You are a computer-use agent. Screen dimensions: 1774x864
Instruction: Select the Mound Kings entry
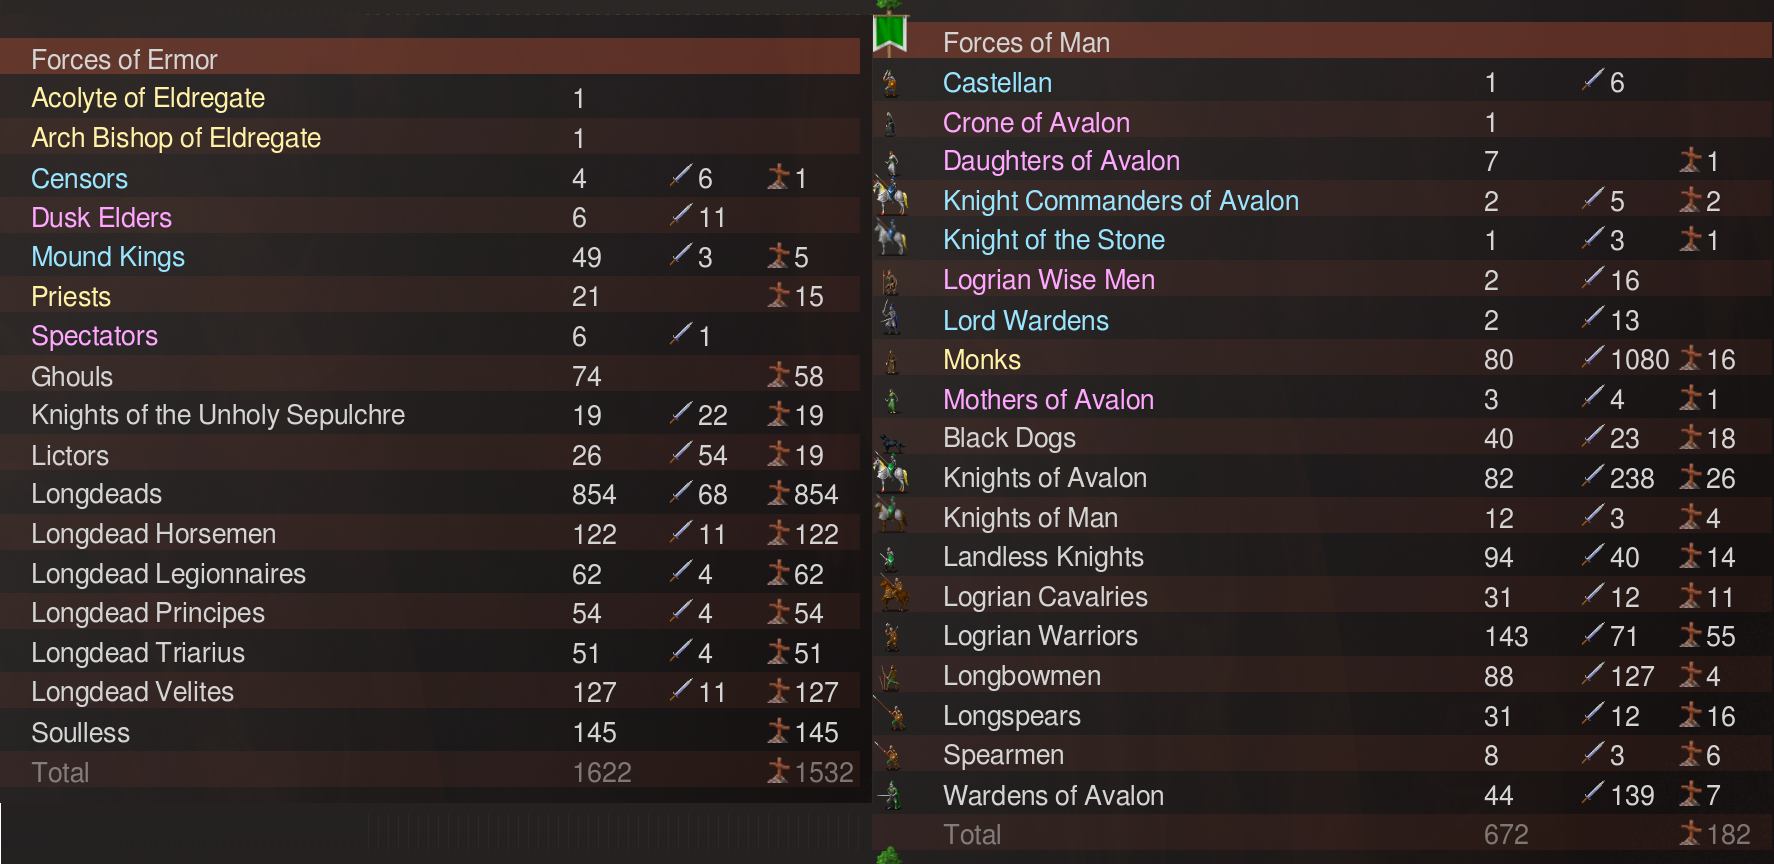108,257
